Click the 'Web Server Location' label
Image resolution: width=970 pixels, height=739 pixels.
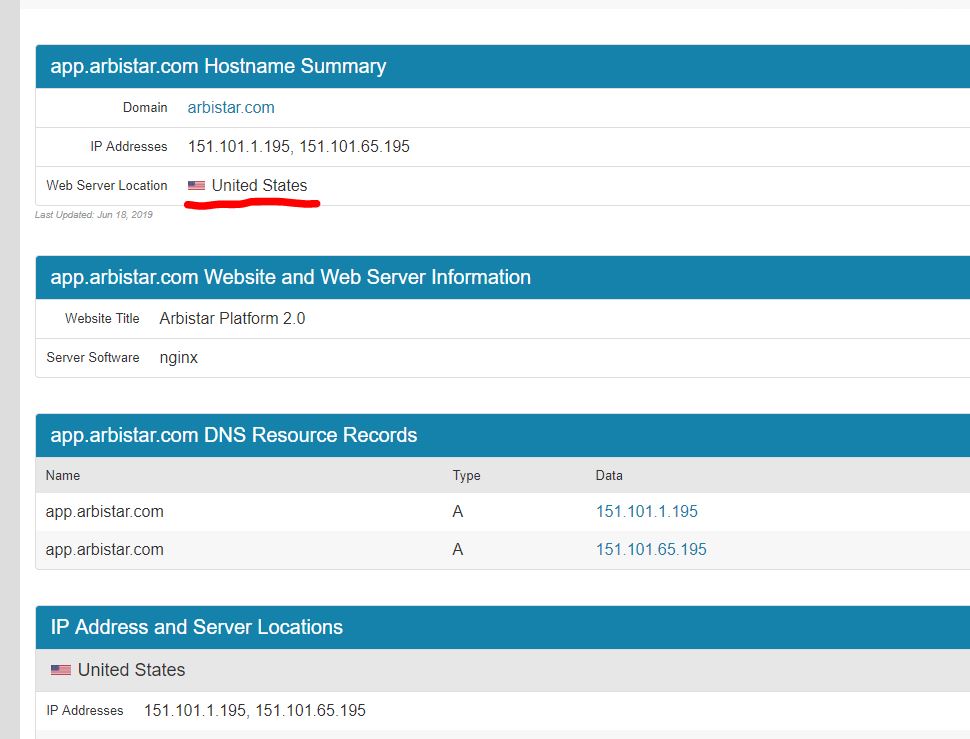[x=106, y=186]
